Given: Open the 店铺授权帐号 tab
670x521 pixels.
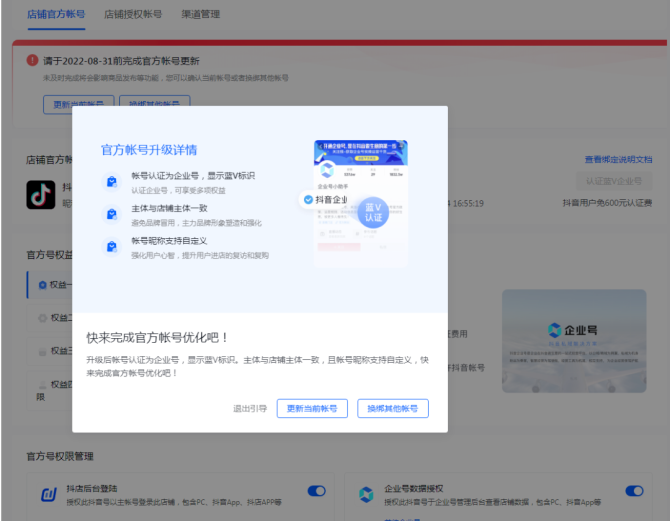Looking at the screenshot, I should 133,14.
